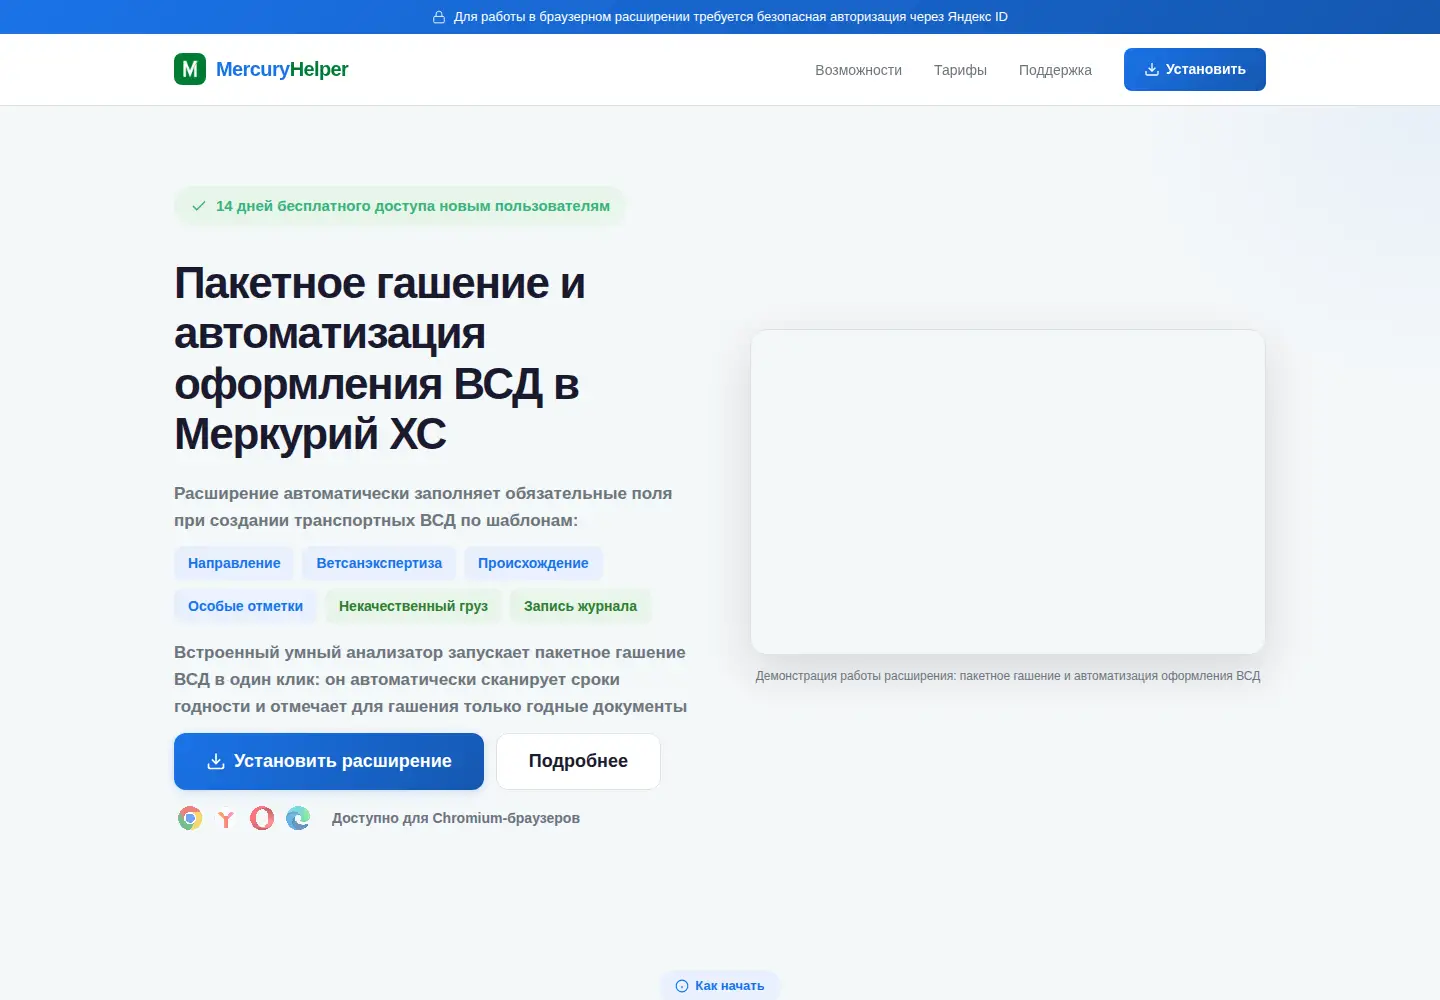Select the Ветсанэкспертиза tag
Image resolution: width=1440 pixels, height=1000 pixels.
[379, 563]
